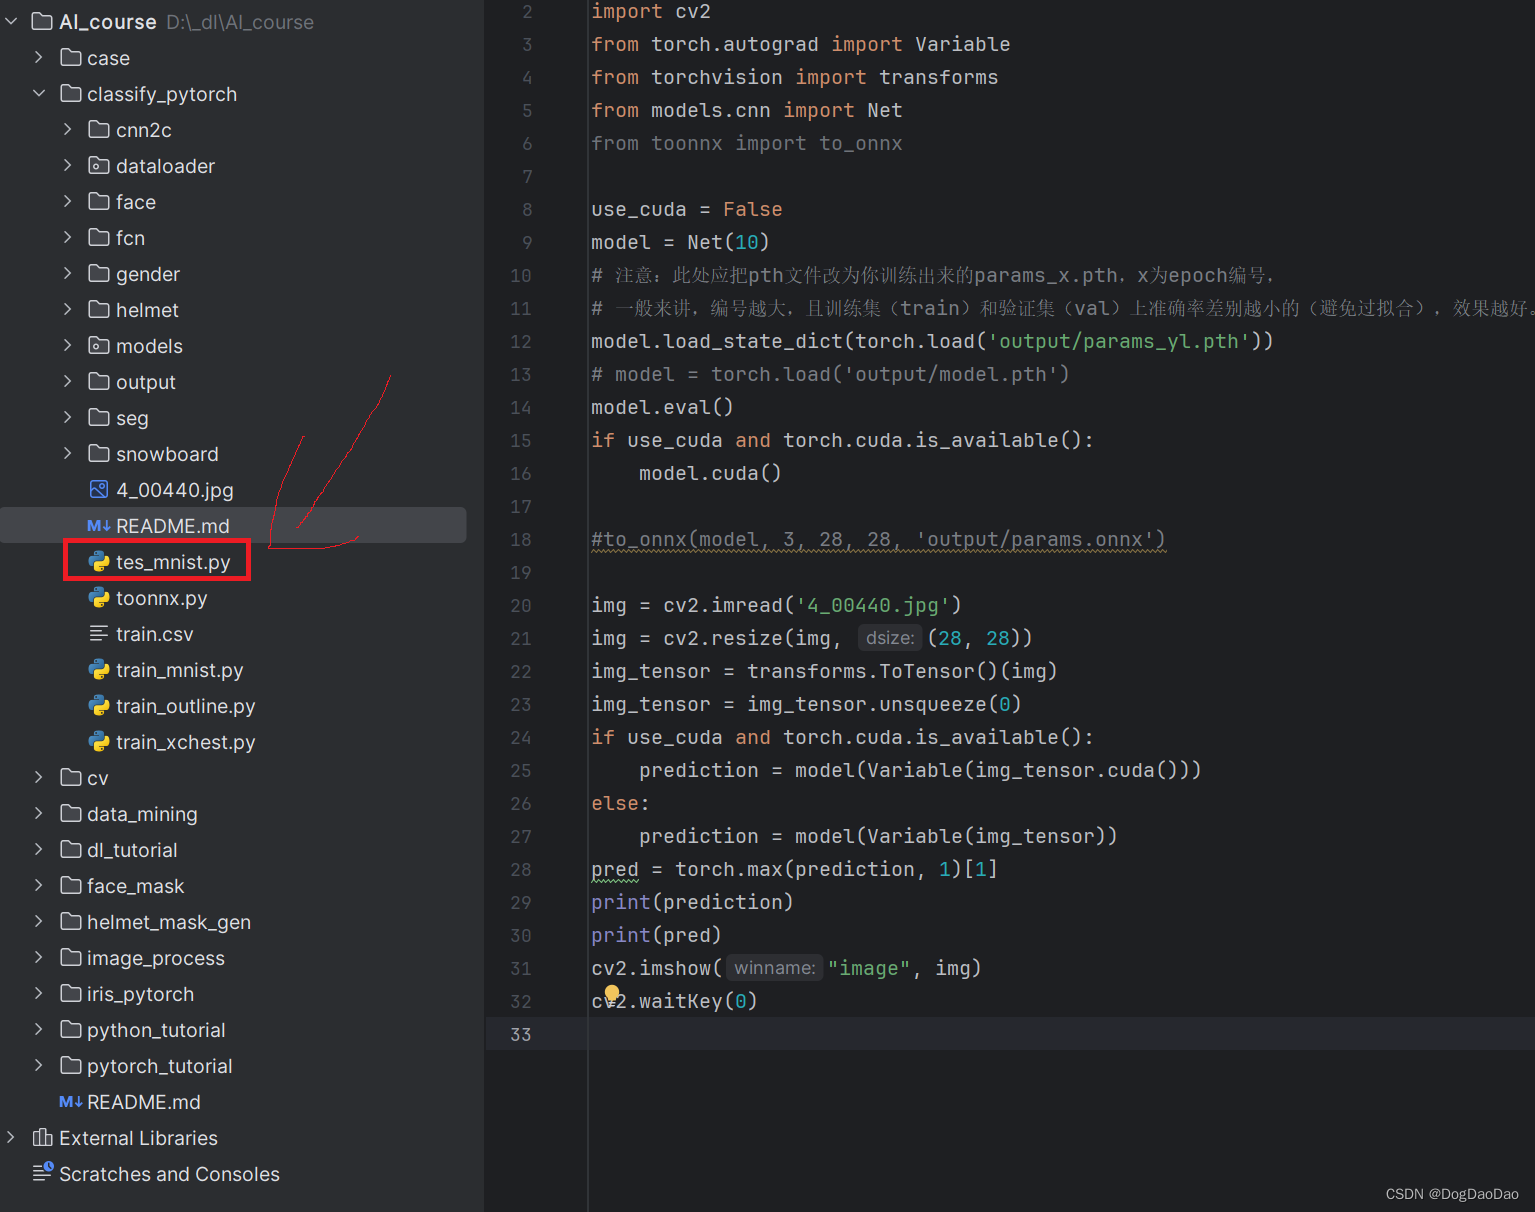Screen dimensions: 1535x1212
Task: Expand the gender folder chevron
Action: point(67,273)
